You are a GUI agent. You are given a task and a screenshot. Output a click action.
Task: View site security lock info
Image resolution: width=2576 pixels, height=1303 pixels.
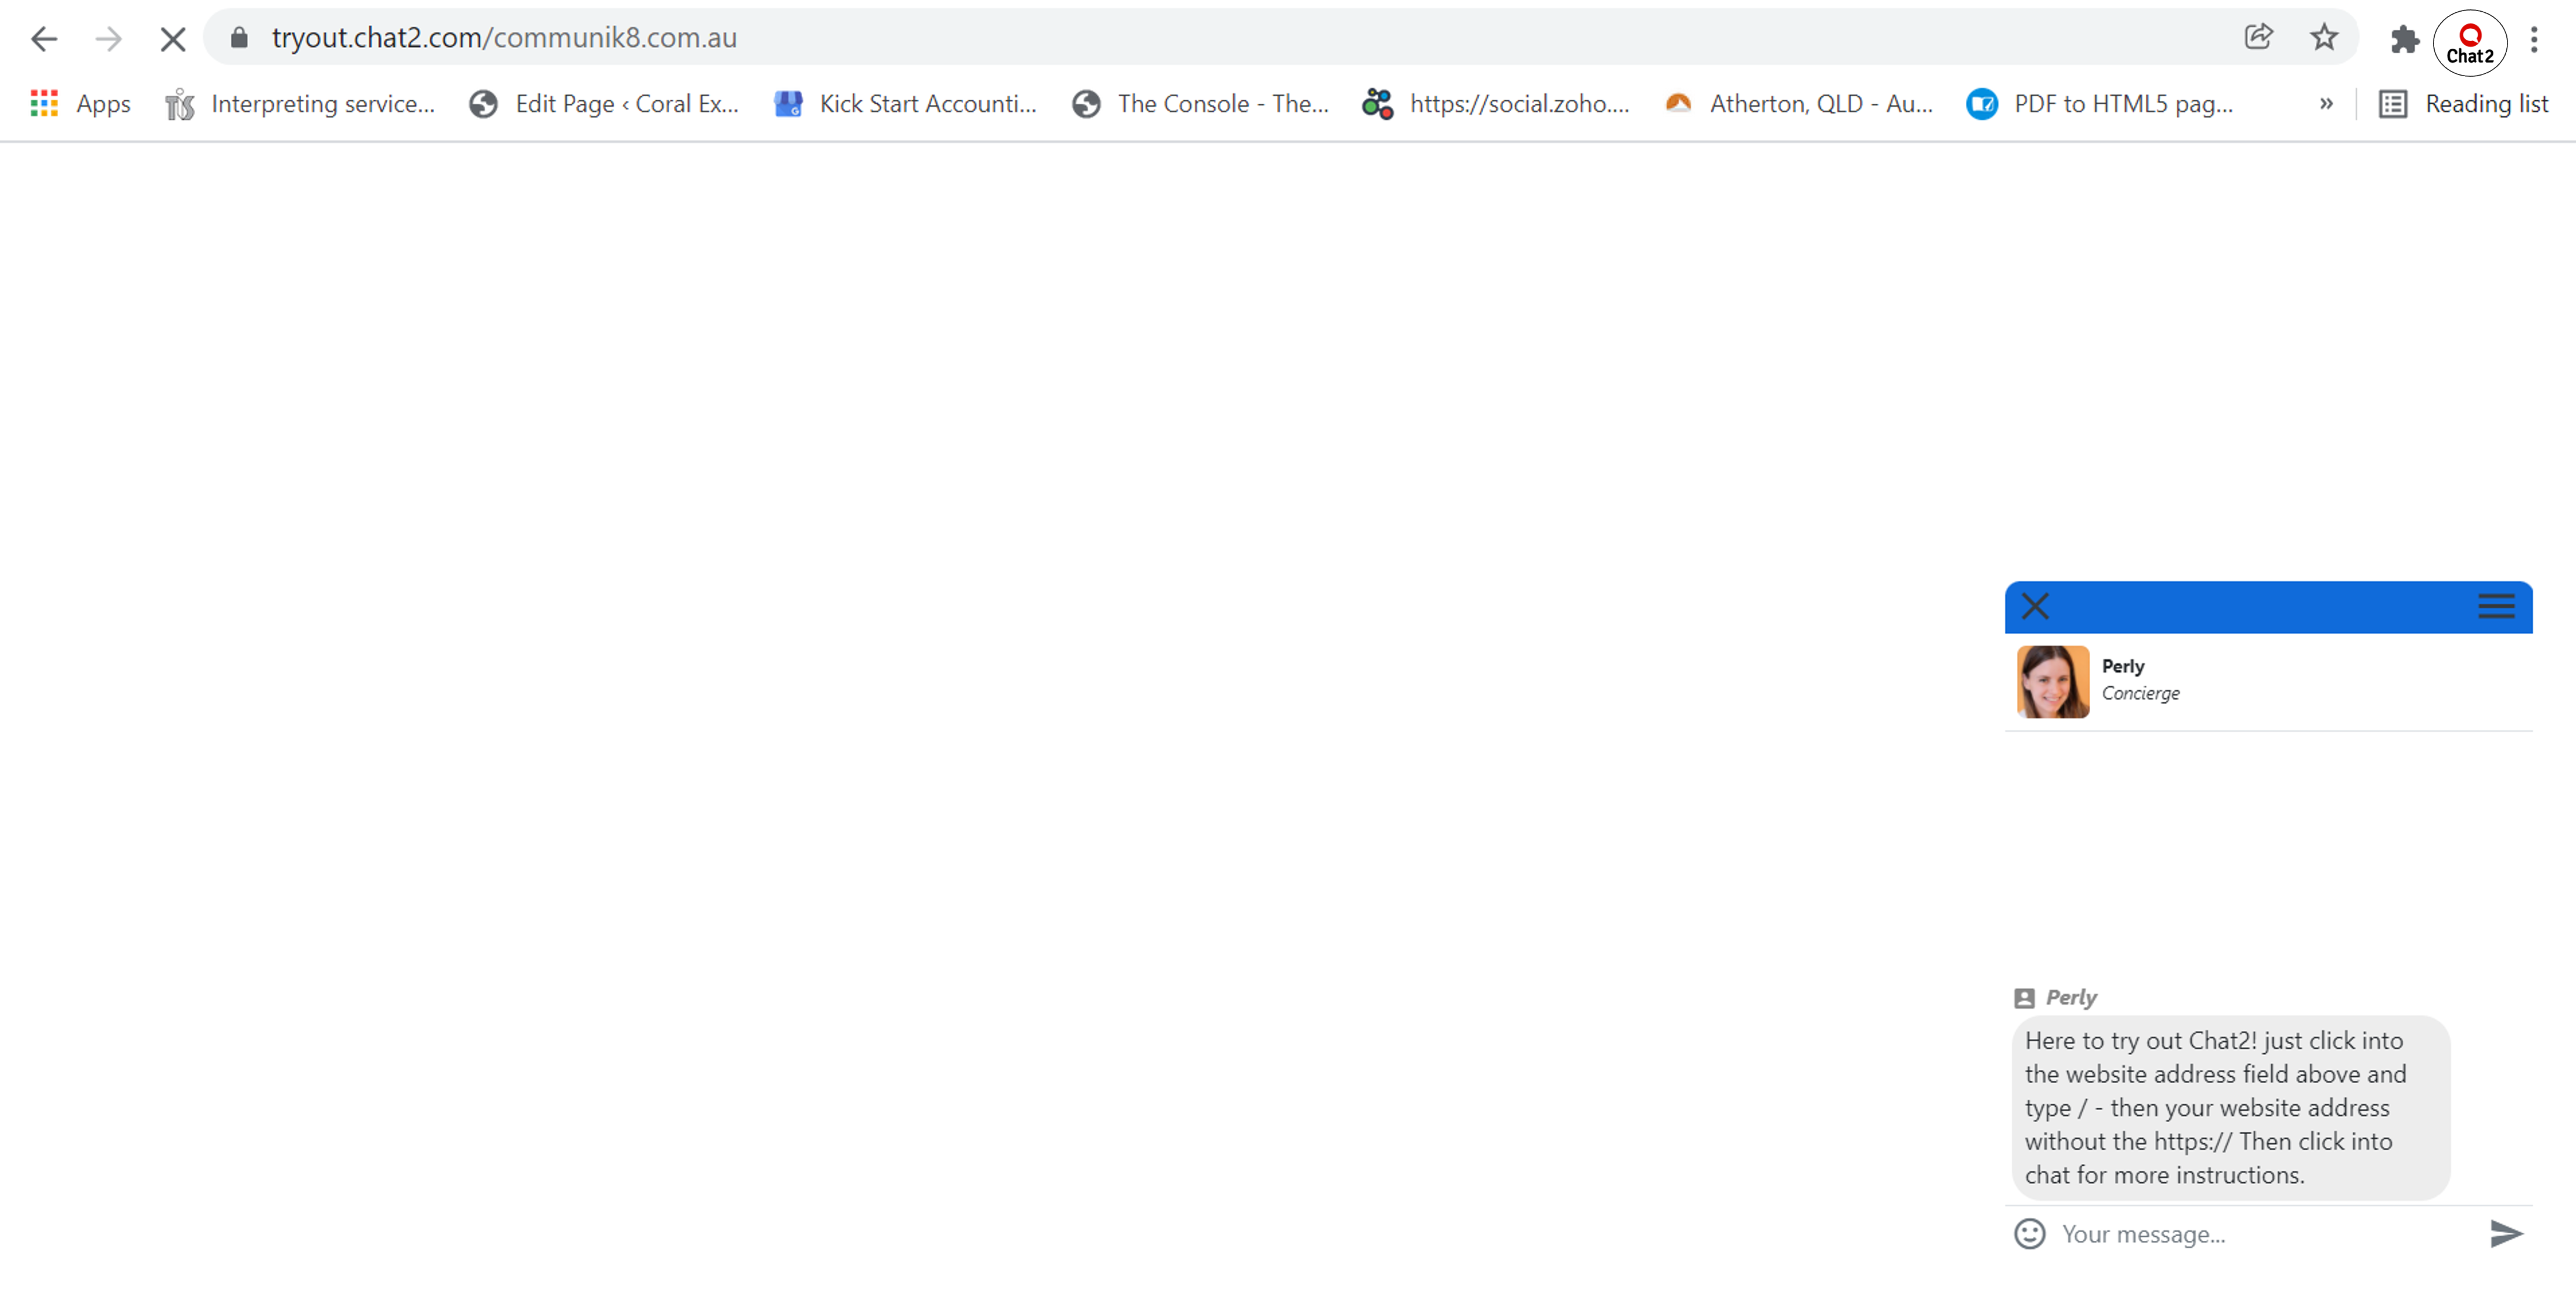point(239,38)
